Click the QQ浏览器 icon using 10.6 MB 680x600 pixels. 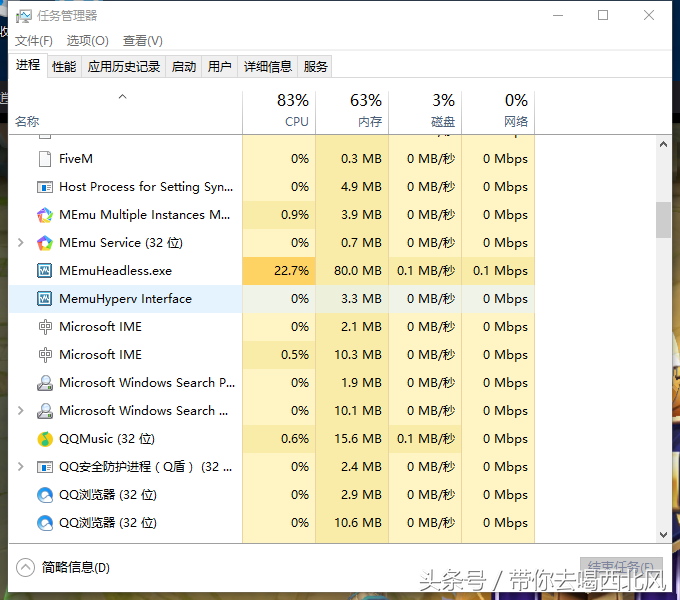point(45,523)
